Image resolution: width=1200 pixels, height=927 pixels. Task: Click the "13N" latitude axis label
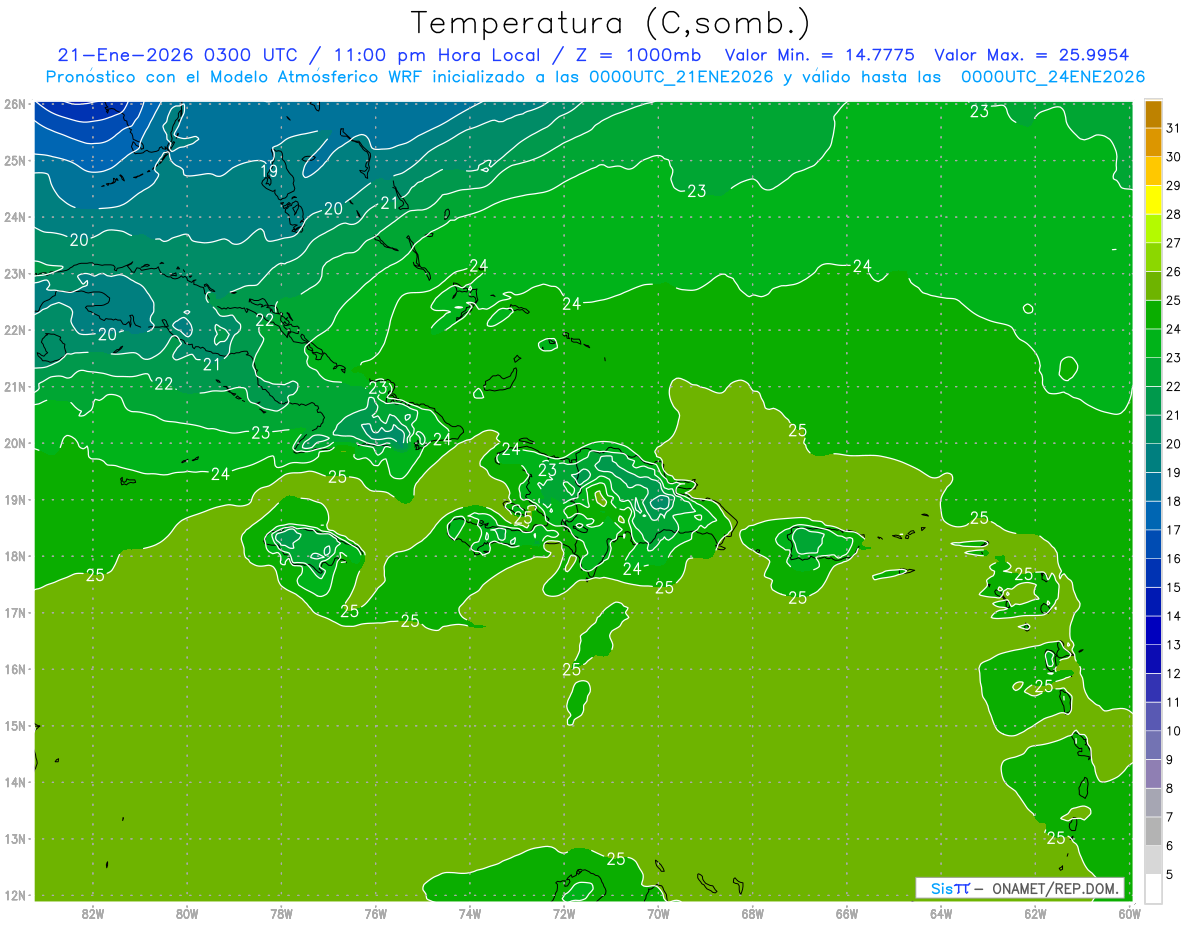tap(14, 839)
